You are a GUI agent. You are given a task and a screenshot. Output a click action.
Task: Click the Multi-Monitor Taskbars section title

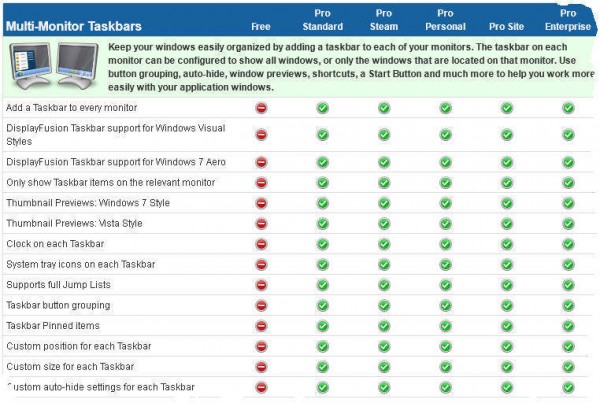[74, 26]
